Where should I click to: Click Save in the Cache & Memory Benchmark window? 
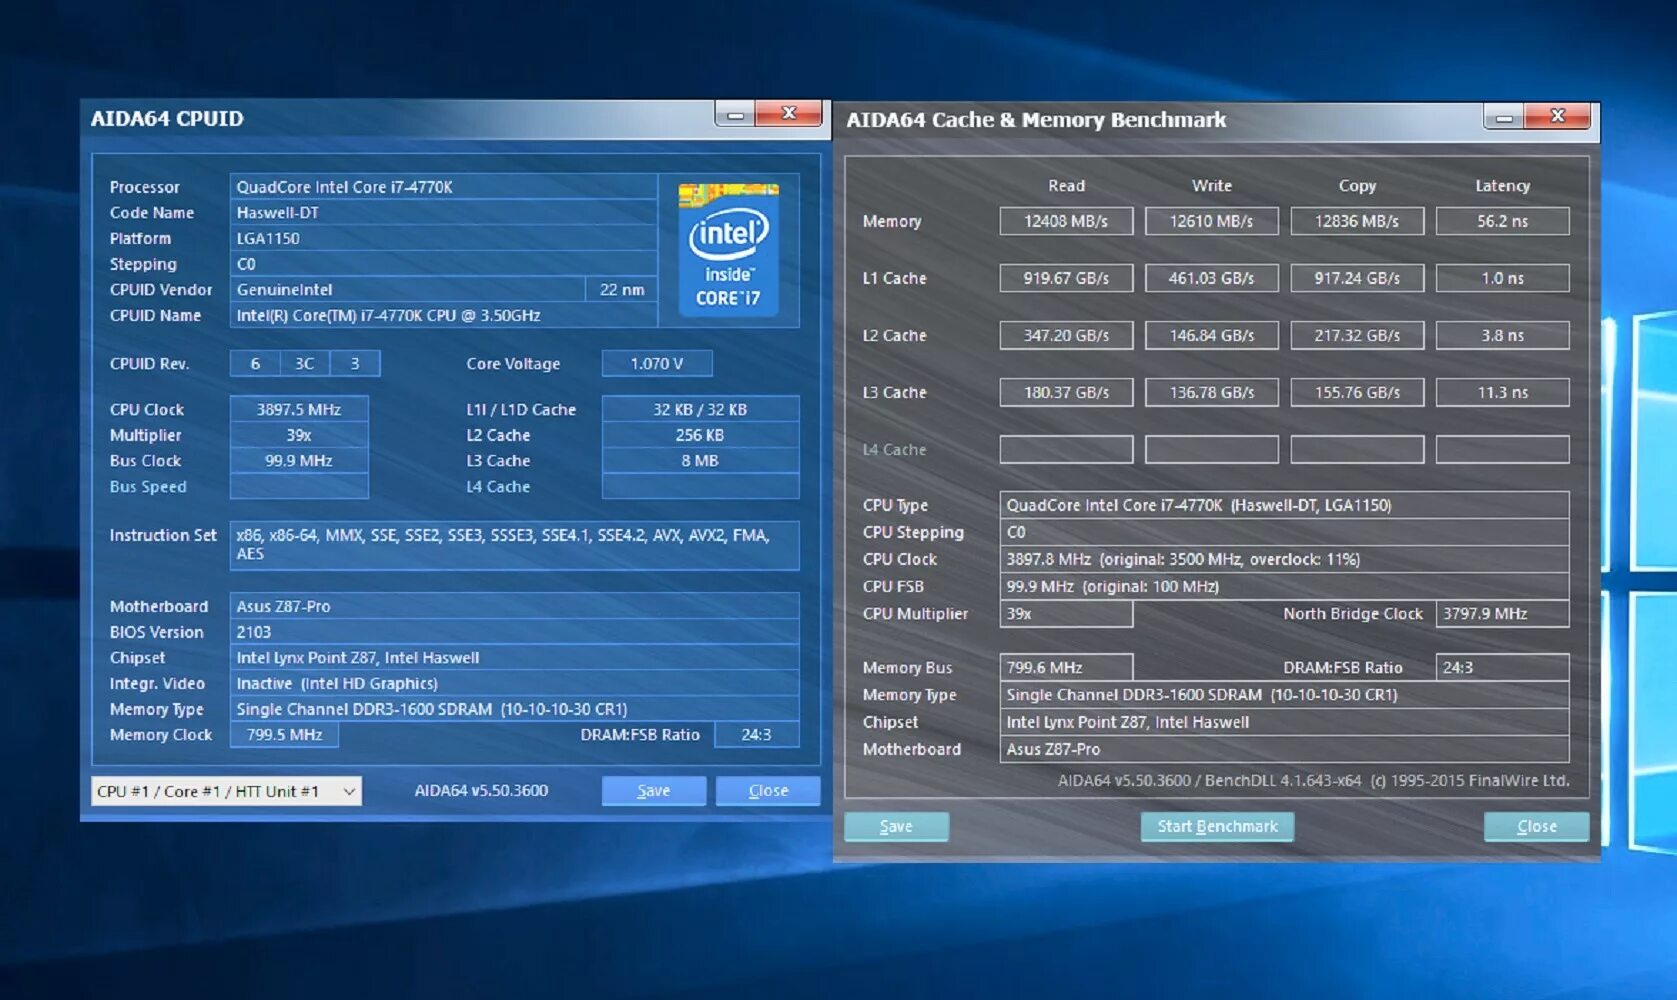click(x=896, y=826)
